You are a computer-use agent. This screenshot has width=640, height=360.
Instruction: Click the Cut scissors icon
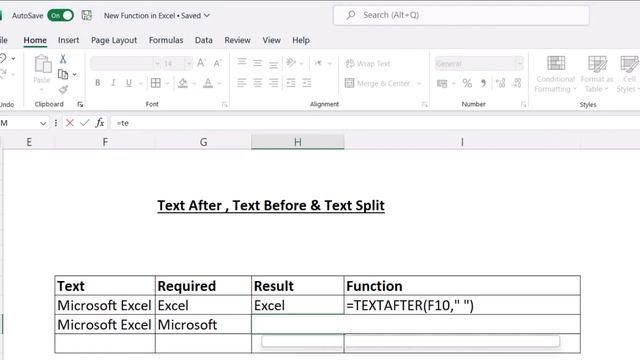click(63, 59)
